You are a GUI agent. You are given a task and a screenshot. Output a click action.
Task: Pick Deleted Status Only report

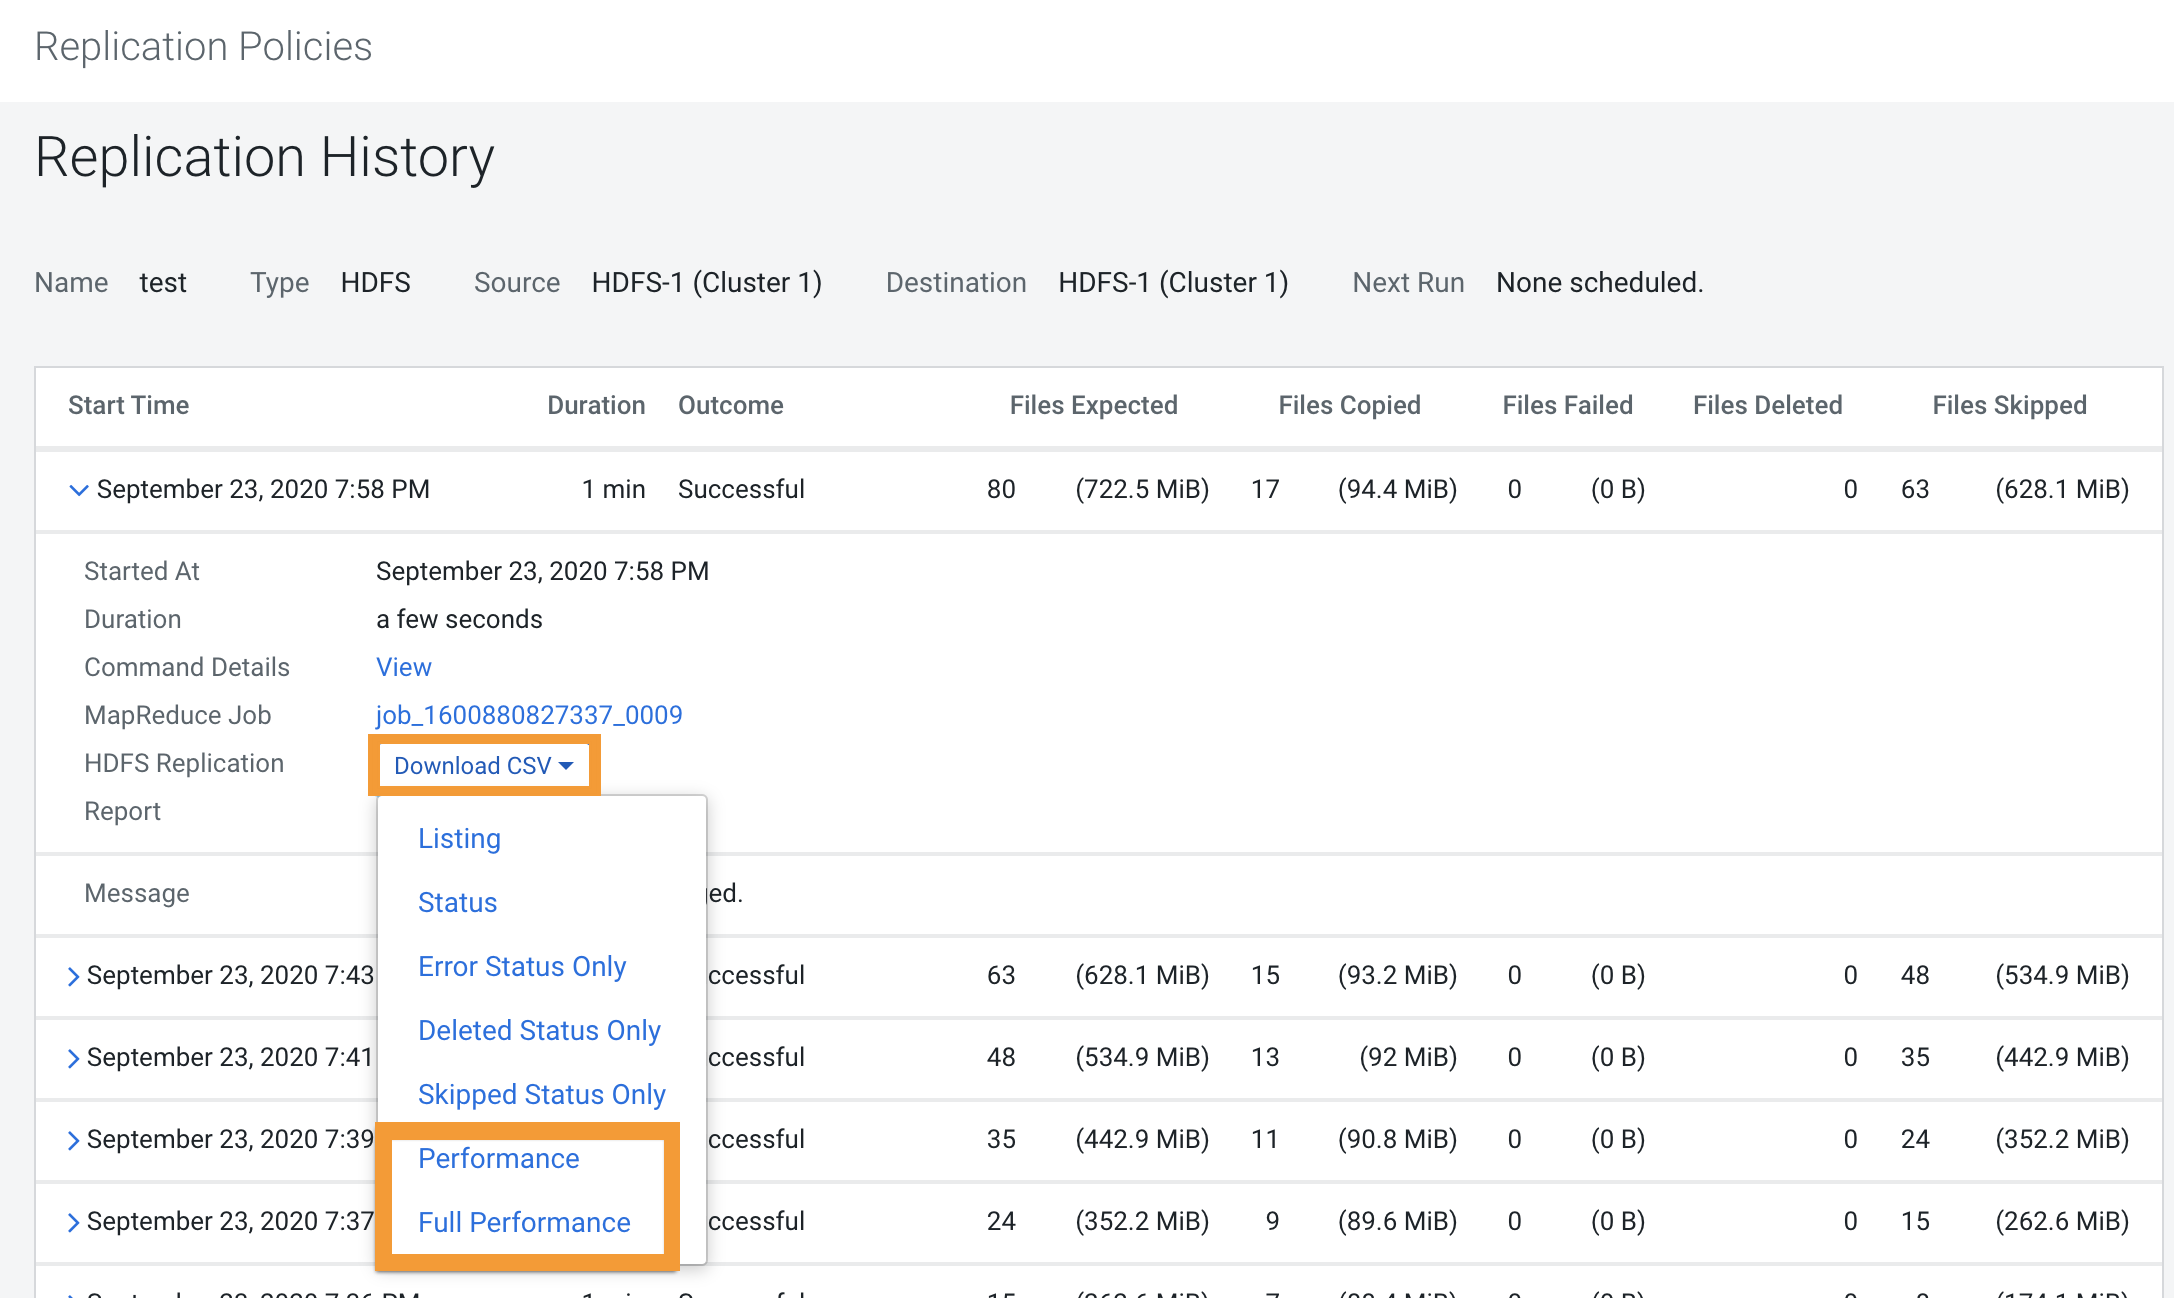(539, 1030)
